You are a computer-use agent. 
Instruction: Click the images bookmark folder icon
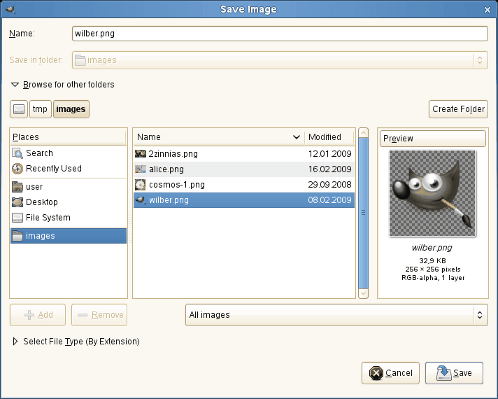coord(17,236)
